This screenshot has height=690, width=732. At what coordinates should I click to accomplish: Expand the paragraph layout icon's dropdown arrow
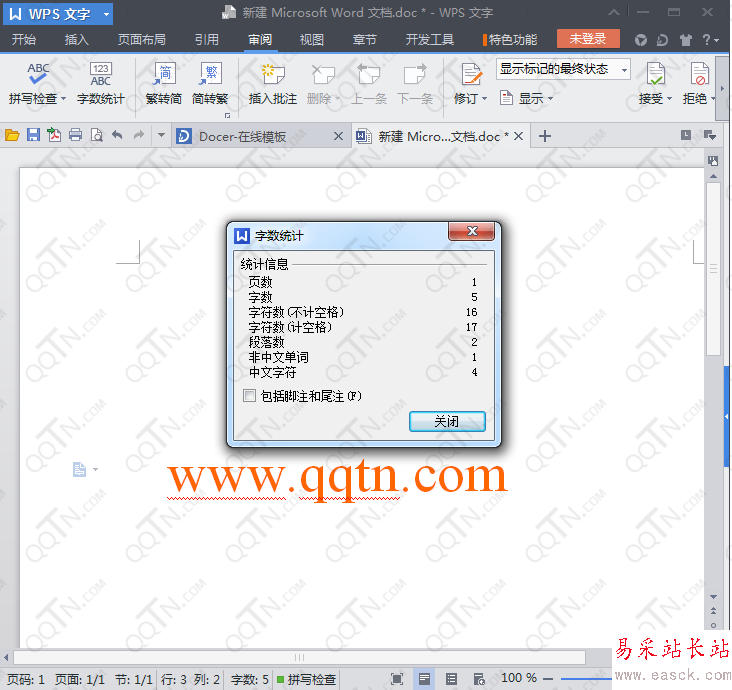coord(95,469)
